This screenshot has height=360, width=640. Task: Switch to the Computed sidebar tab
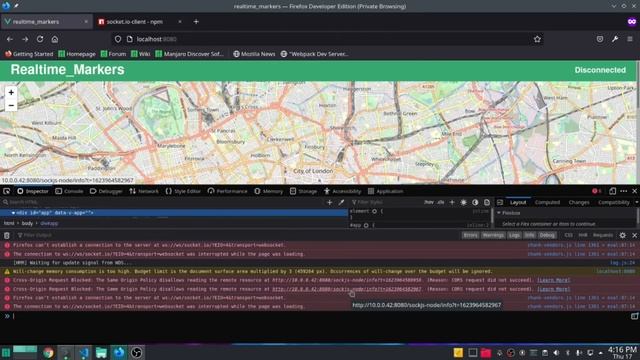547,202
